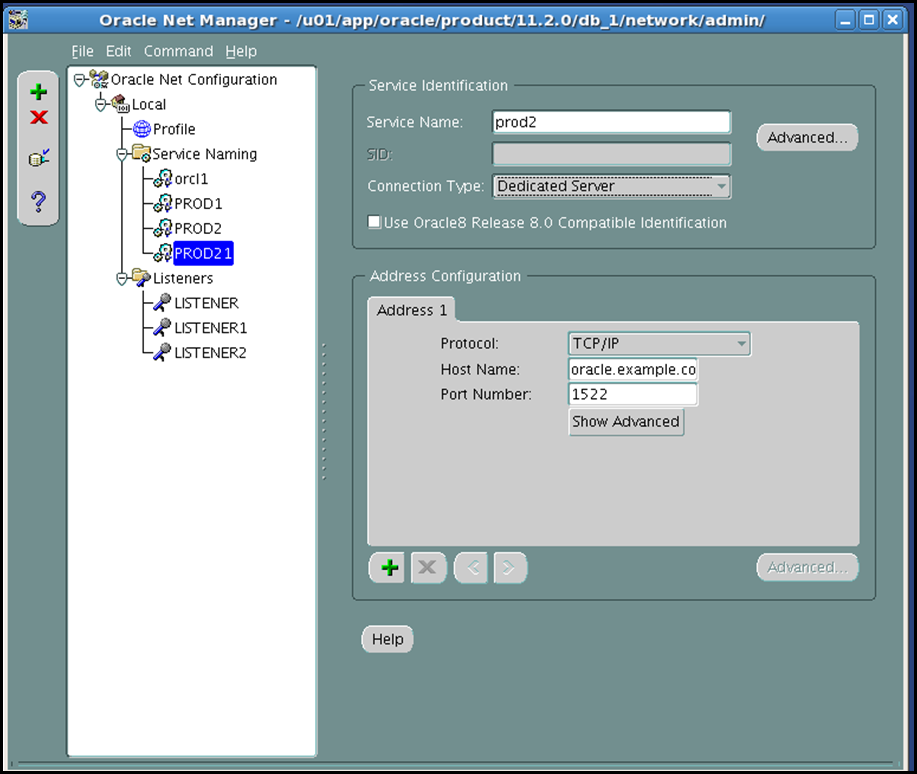Select the PROD2 tree entry

click(198, 228)
